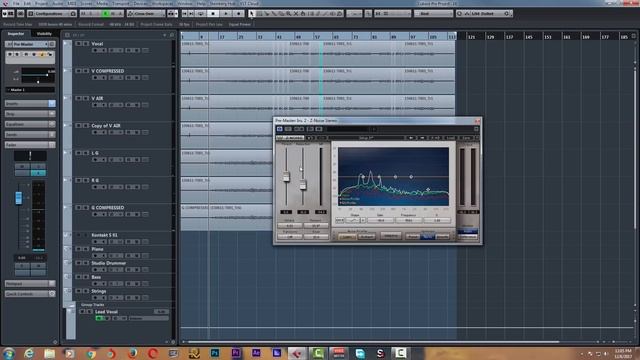
Task: Click the Z-Noise Threshold fader handle
Action: pos(287,177)
